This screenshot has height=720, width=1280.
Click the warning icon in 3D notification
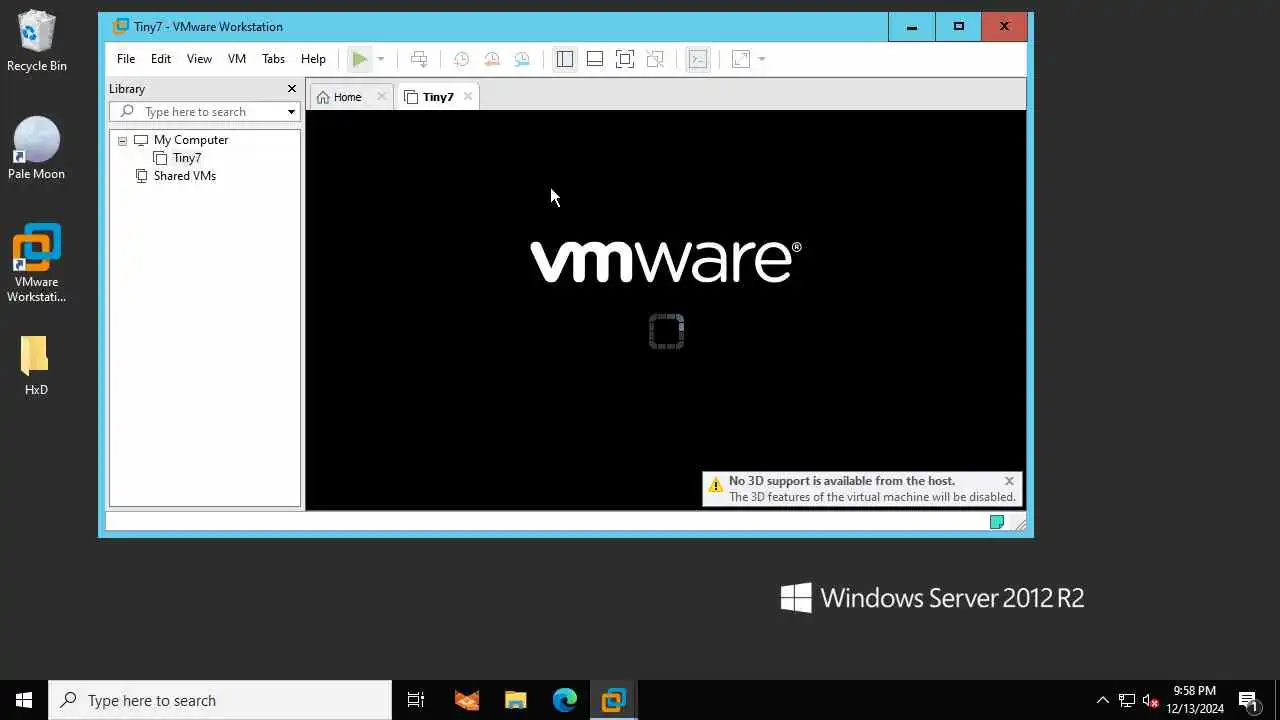click(716, 486)
